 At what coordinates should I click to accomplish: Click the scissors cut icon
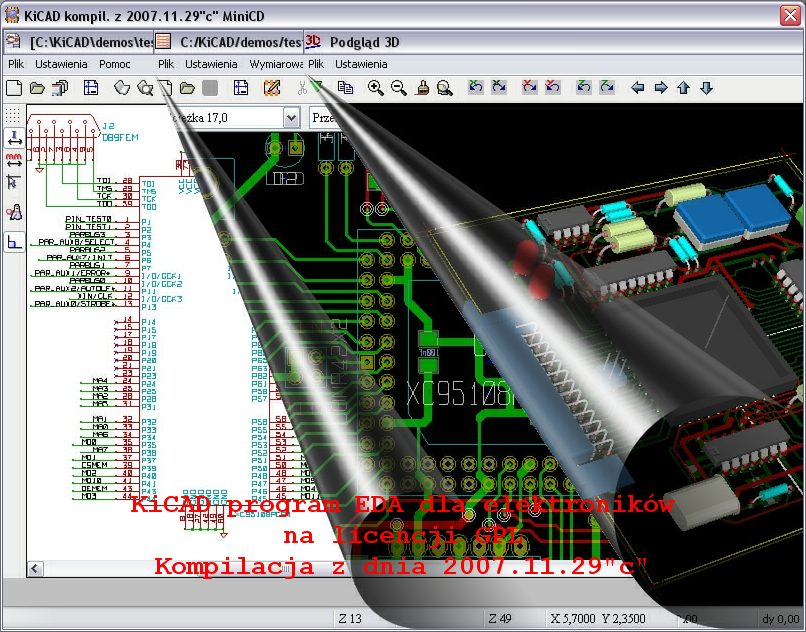click(302, 88)
